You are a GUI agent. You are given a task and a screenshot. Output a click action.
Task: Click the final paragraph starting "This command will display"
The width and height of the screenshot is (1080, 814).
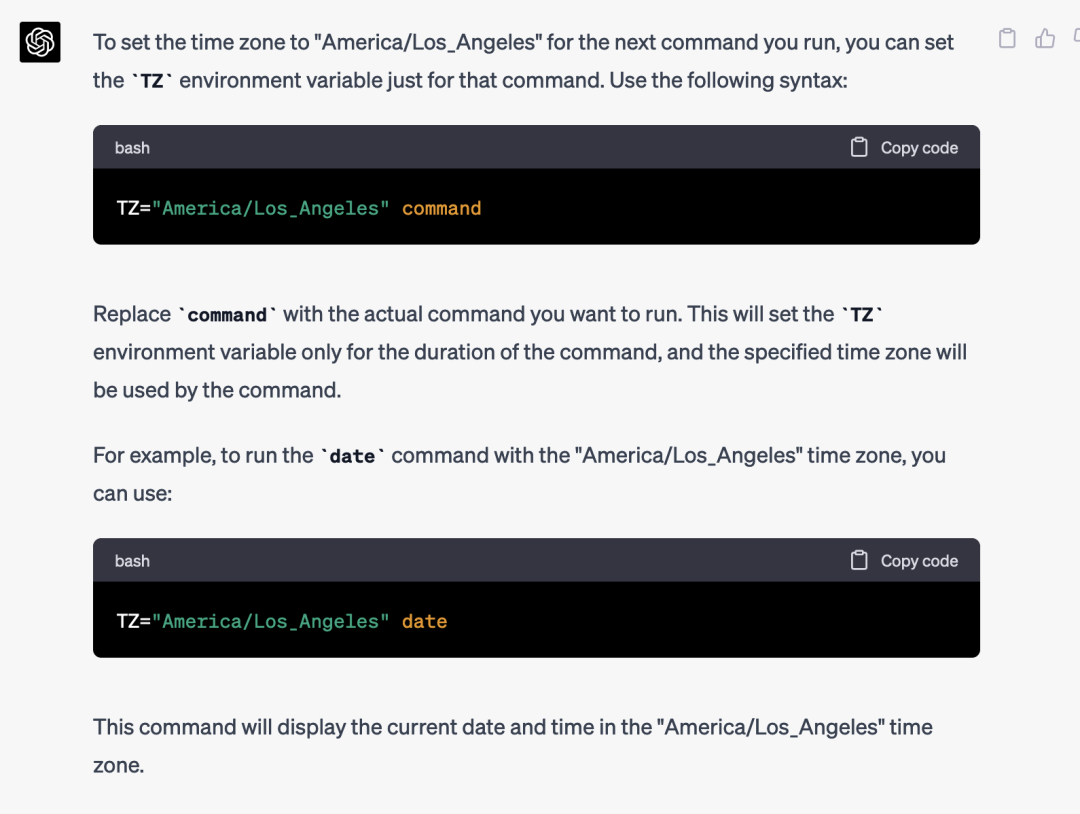(x=513, y=746)
